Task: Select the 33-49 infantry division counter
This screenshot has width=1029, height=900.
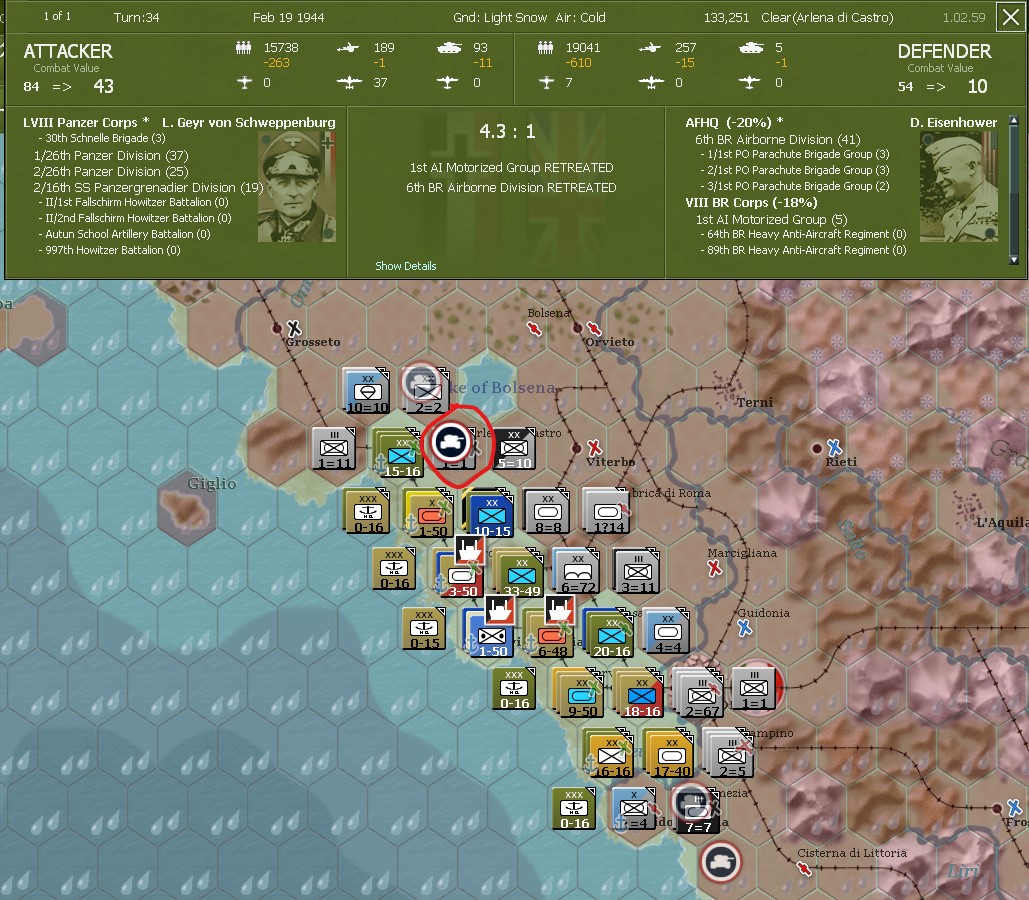Action: [x=520, y=573]
